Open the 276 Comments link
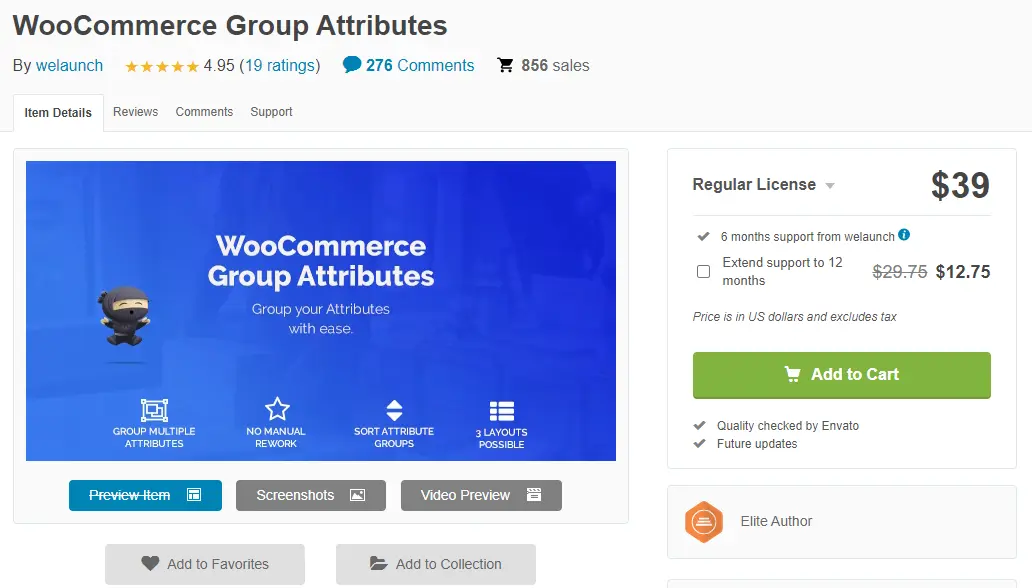Image resolution: width=1032 pixels, height=588 pixels. 420,65
